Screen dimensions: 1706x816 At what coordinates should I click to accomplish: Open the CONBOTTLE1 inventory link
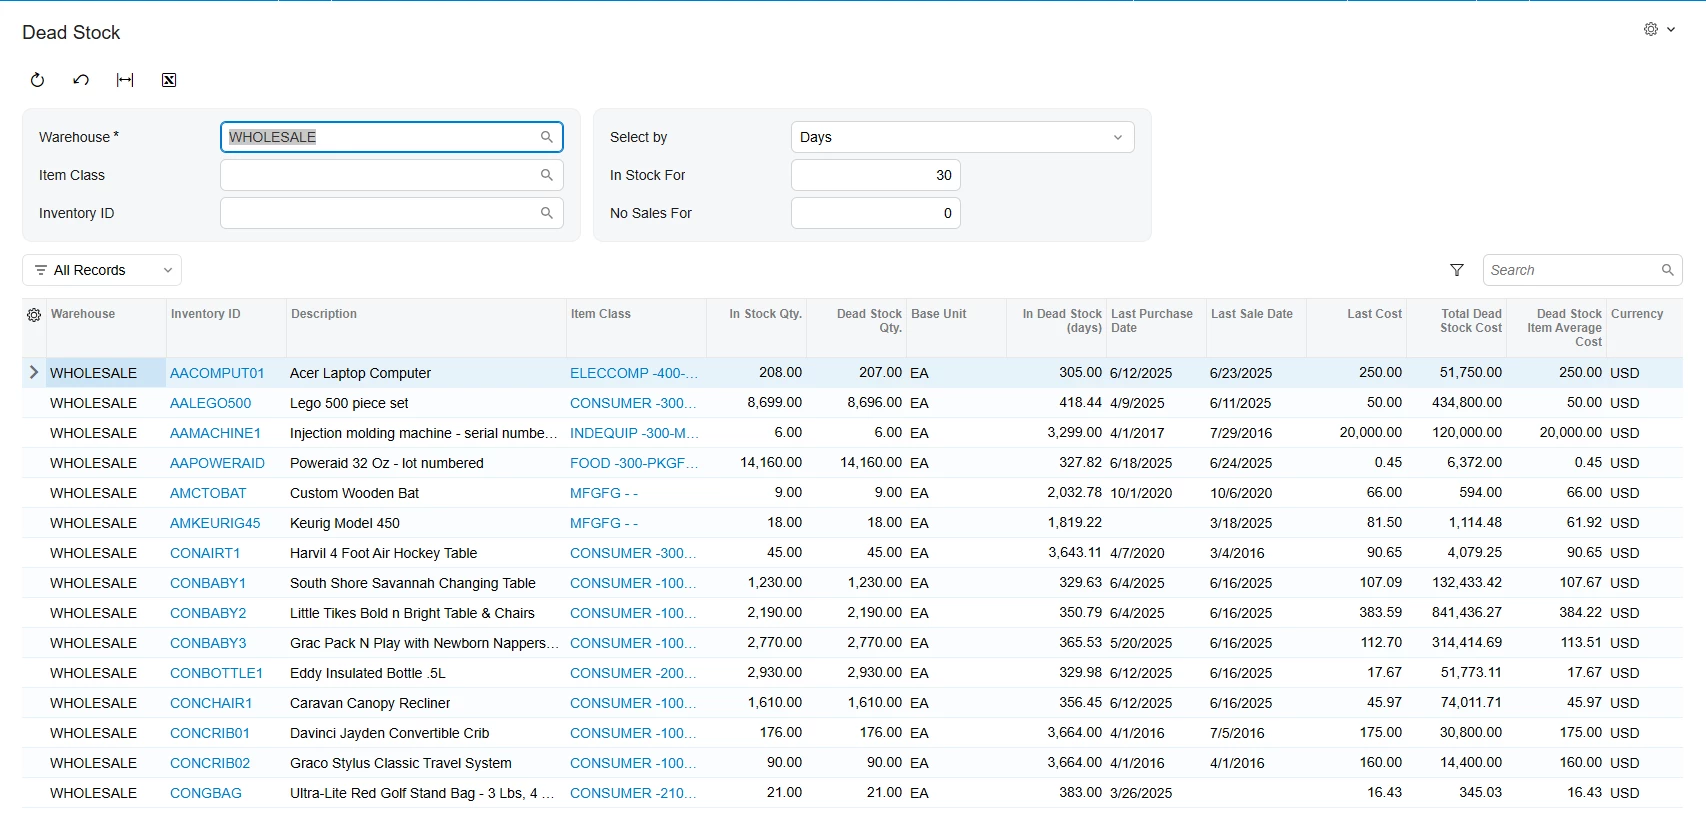[216, 673]
